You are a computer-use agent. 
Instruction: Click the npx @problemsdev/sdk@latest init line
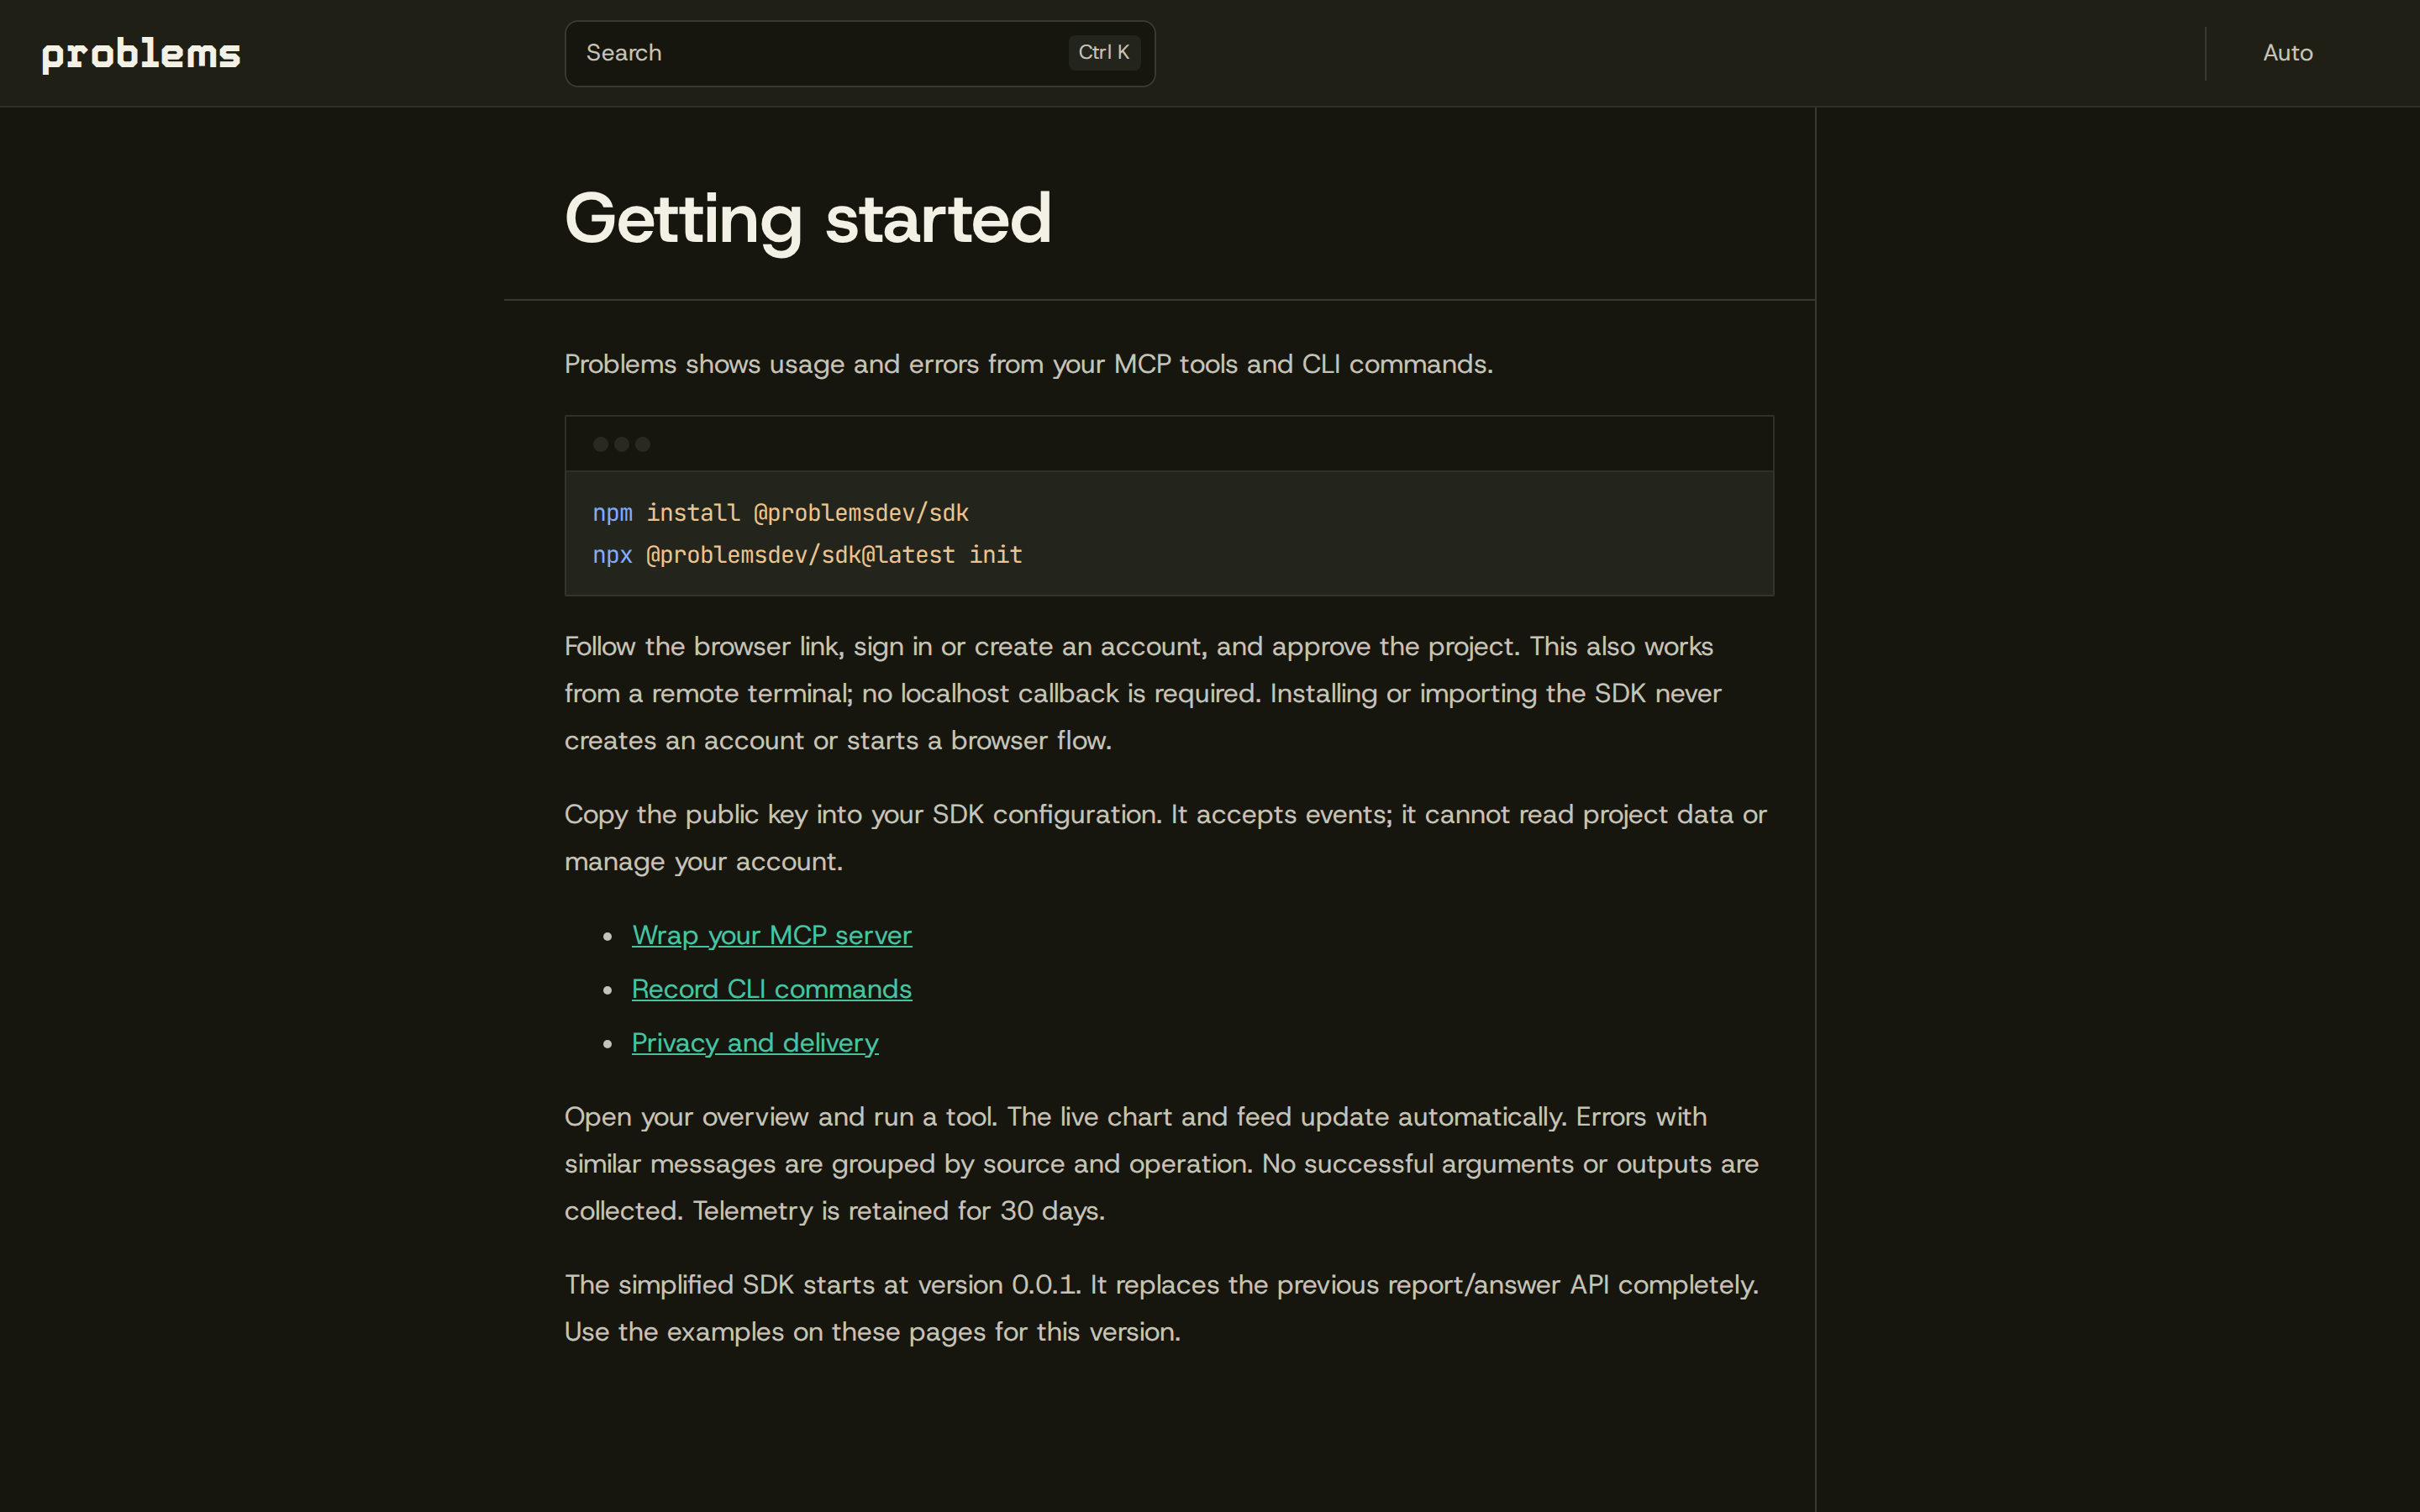click(x=807, y=555)
